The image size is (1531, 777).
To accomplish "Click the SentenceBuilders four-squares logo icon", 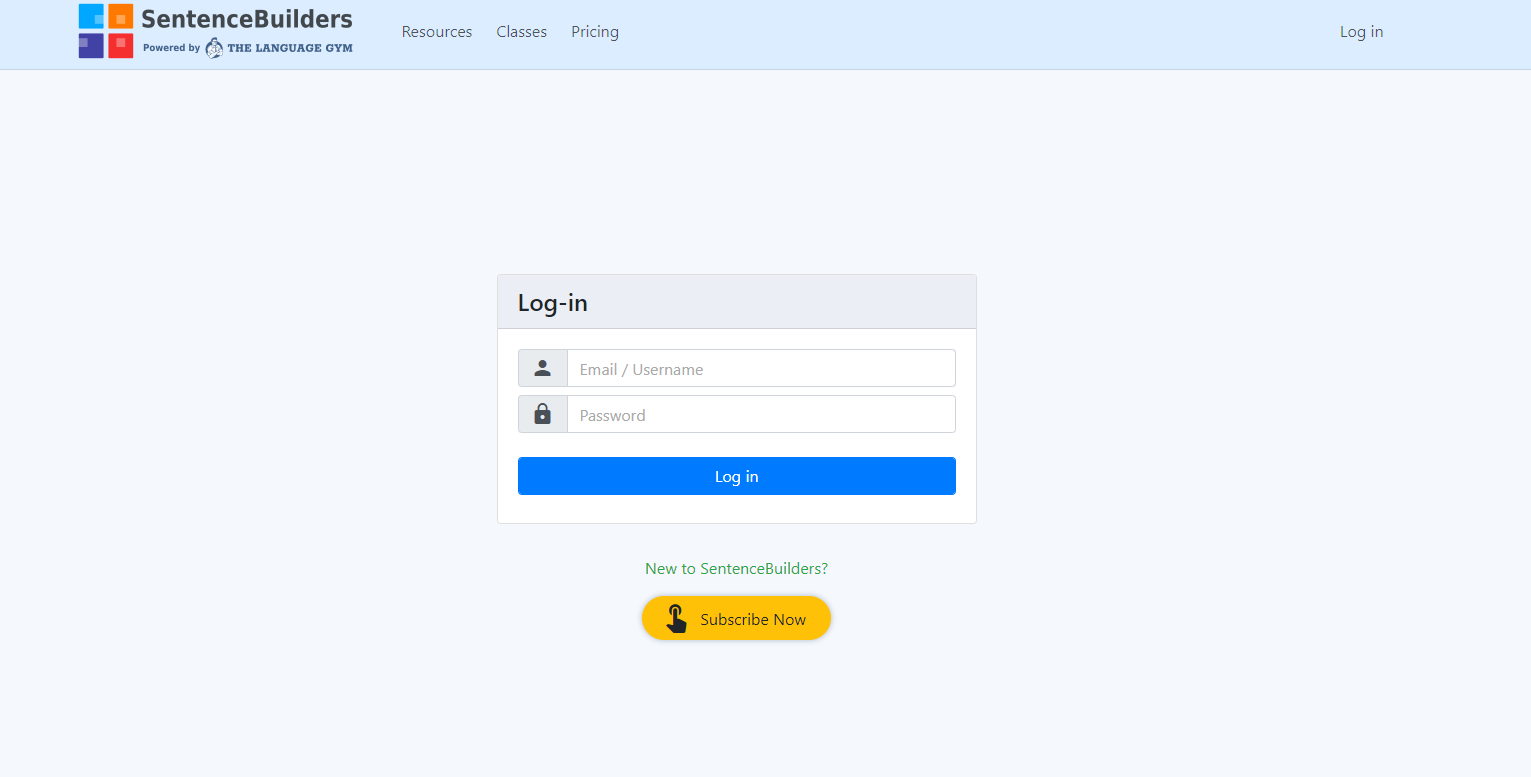I will tap(106, 31).
